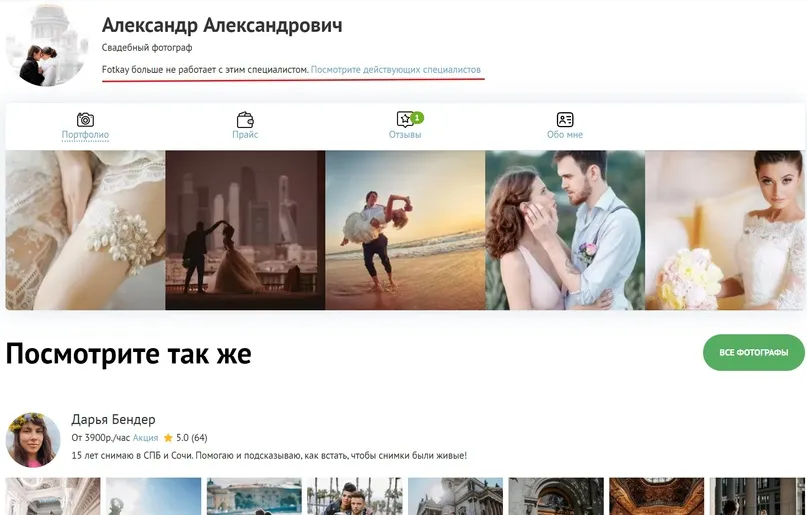
Task: Open Дарья's ornate golden ceiling photo
Action: pos(657,496)
